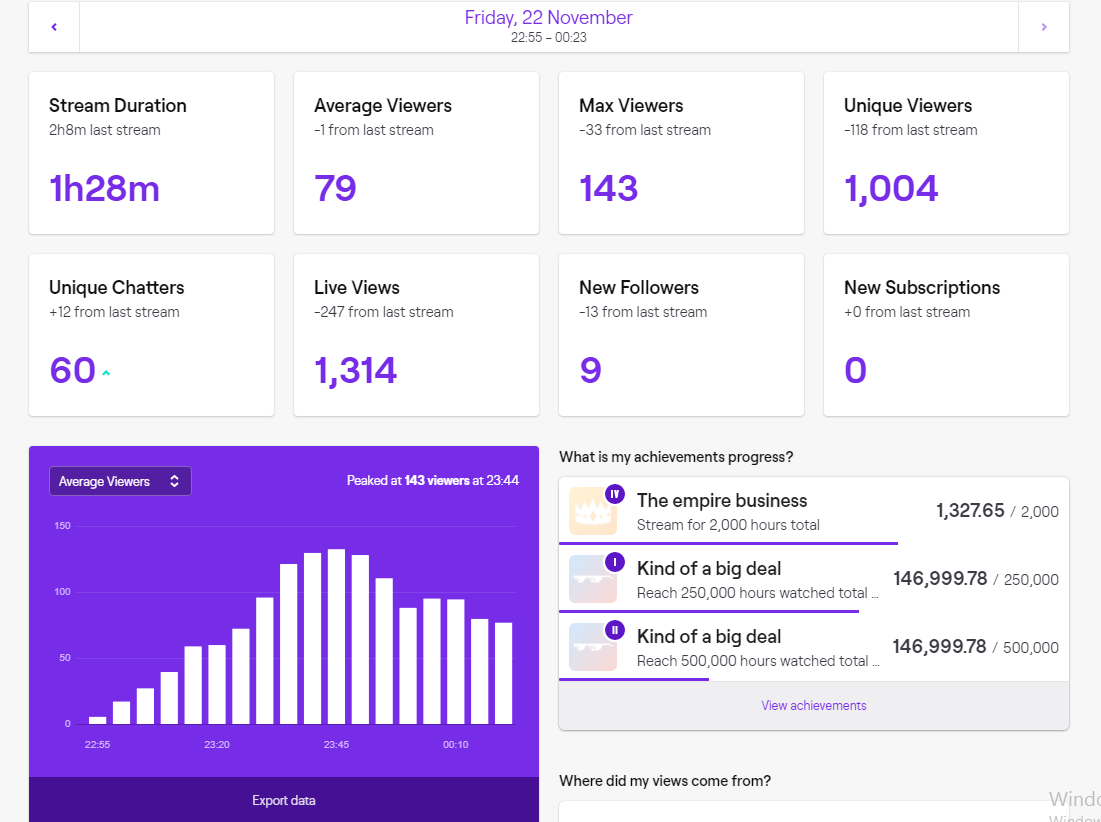Viewport: 1101px width, 822px height.
Task: Select the Live Views 1,314 card
Action: point(416,335)
